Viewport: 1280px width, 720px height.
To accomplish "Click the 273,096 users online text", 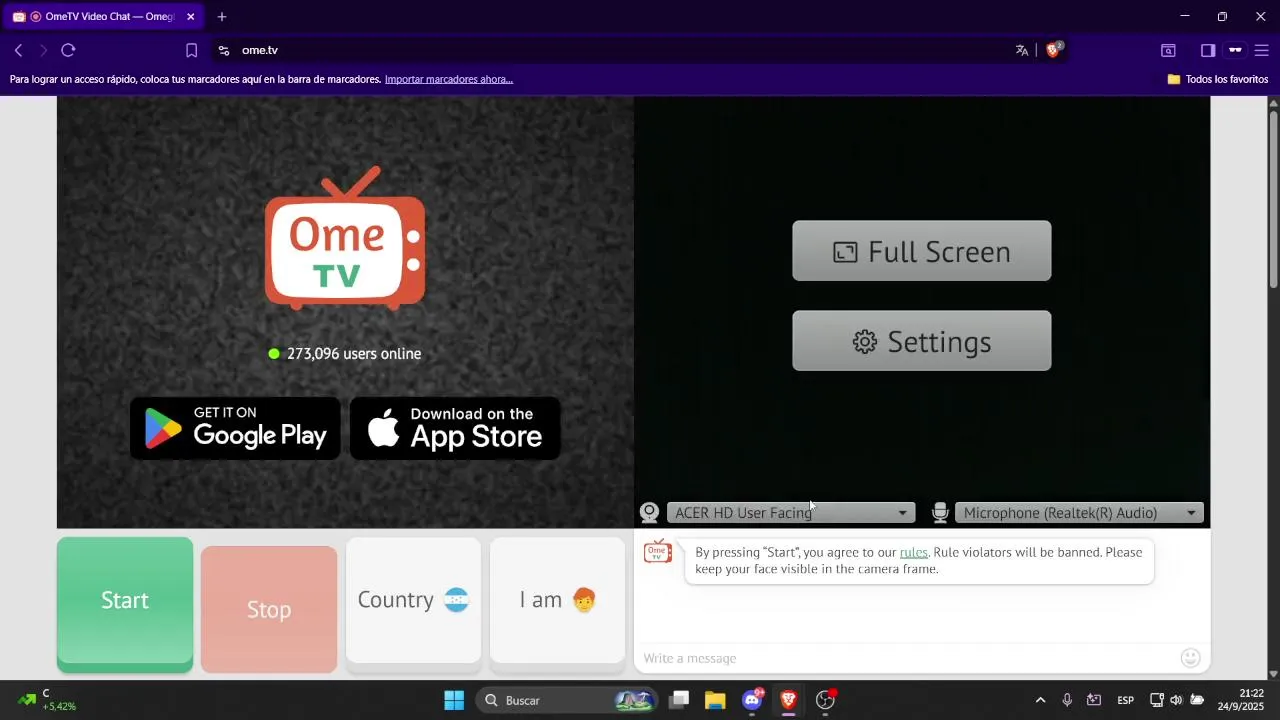I will click(x=354, y=354).
